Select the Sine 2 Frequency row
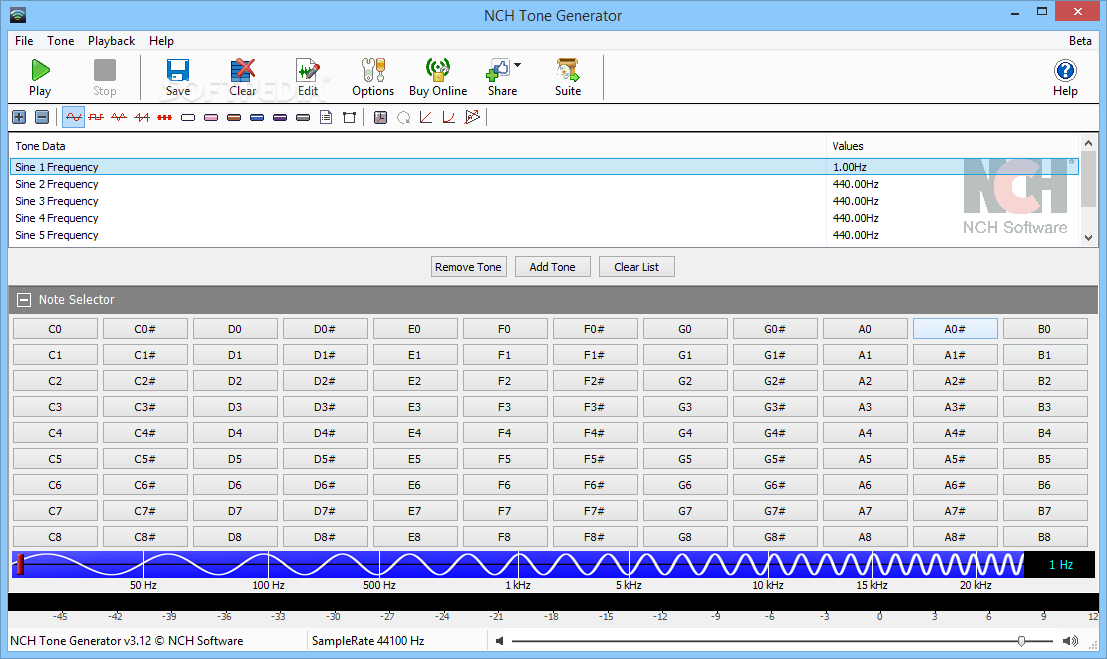The height and width of the screenshot is (659, 1107). tap(544, 184)
